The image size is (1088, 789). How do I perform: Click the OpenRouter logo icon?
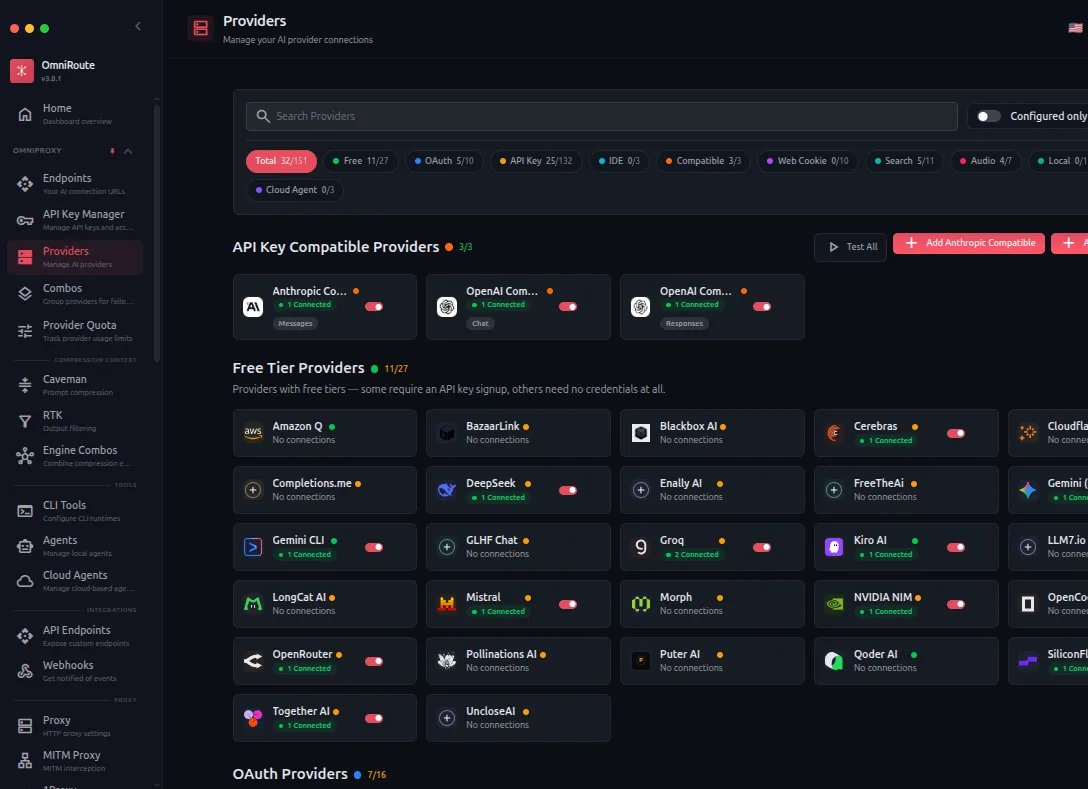pyautogui.click(x=253, y=661)
